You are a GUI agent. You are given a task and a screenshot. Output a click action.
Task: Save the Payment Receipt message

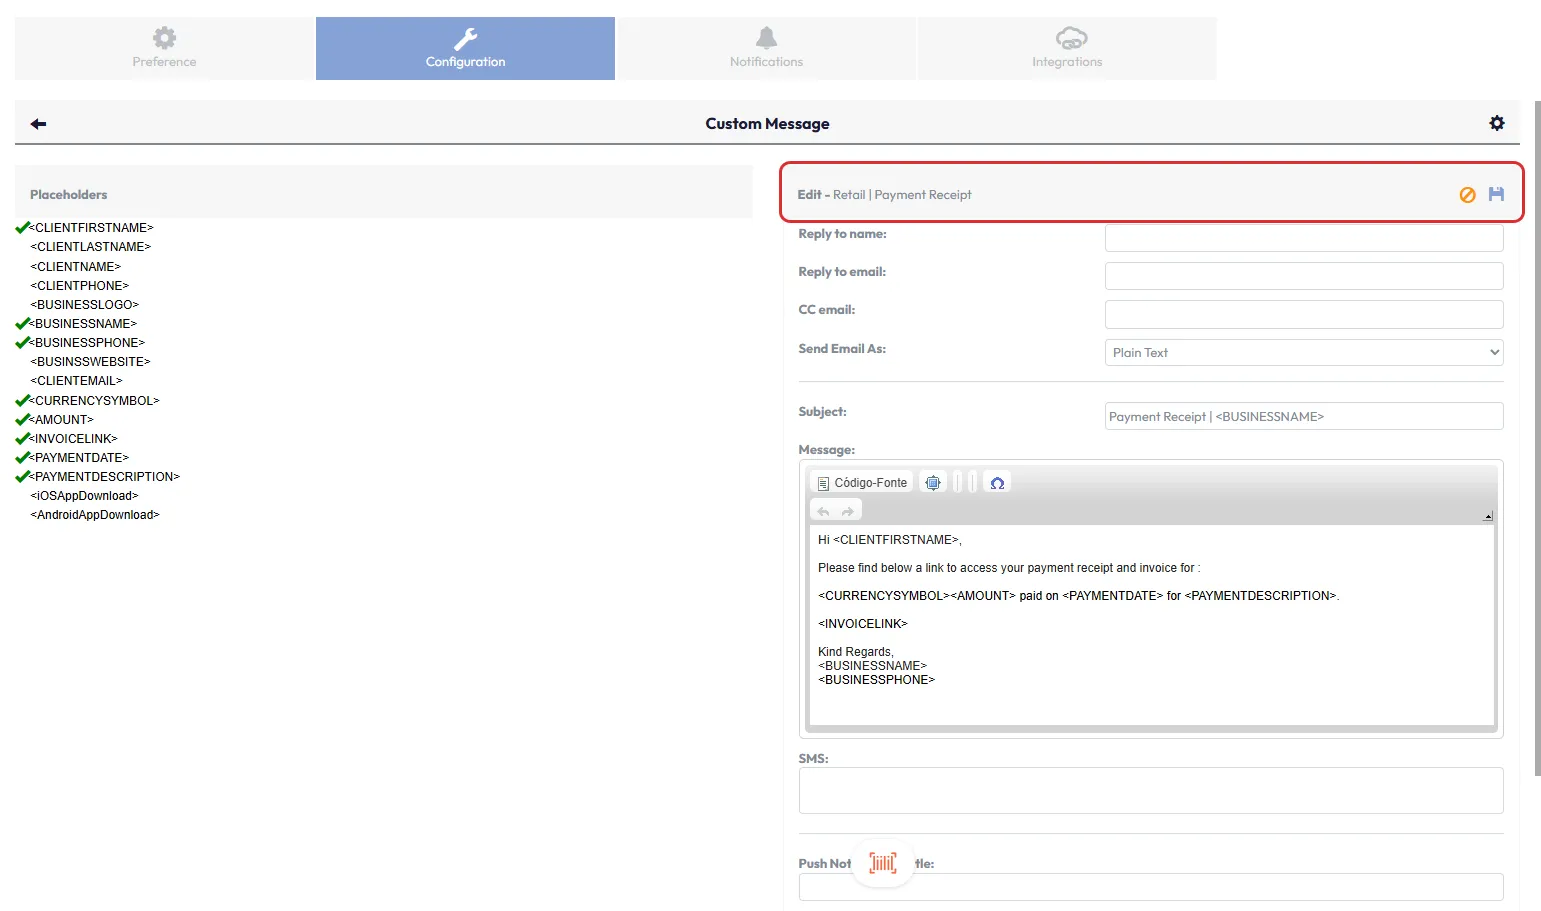(x=1496, y=194)
